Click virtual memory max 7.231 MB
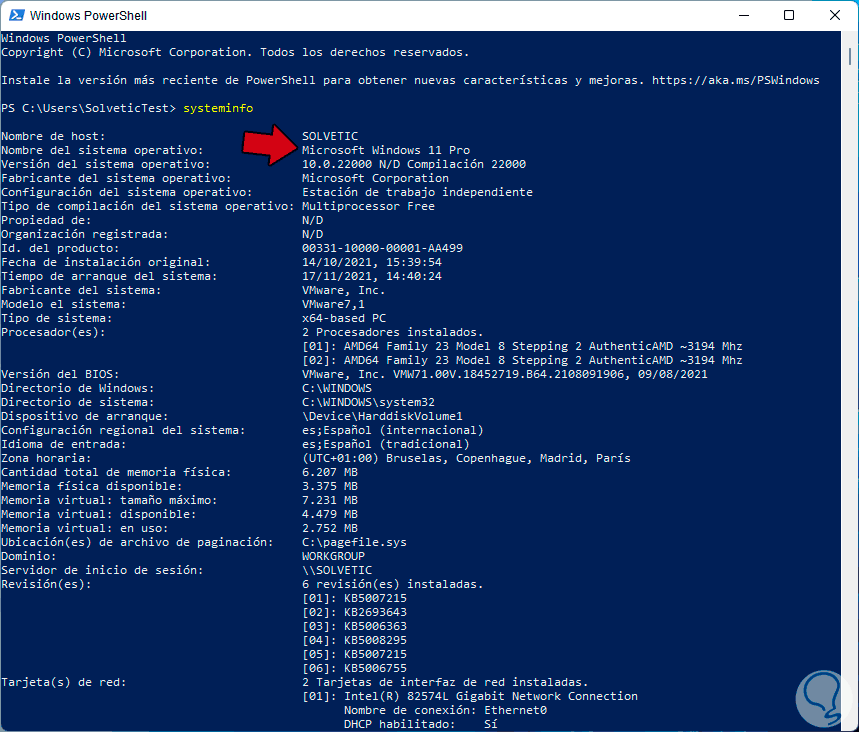The height and width of the screenshot is (732, 859). coord(330,500)
